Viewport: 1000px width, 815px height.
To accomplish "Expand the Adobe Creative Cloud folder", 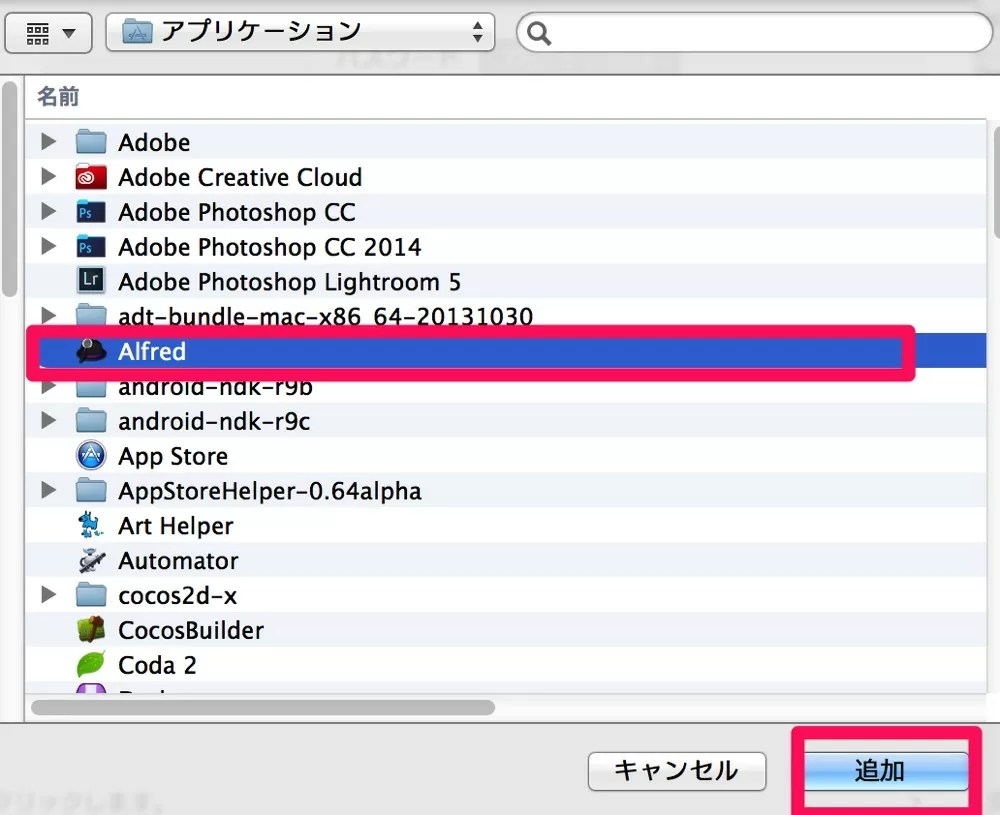I will pyautogui.click(x=48, y=176).
